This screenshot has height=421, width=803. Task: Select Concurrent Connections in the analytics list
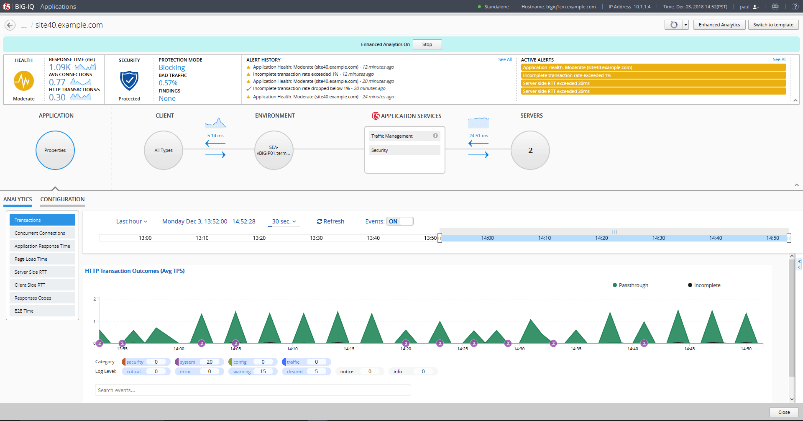[x=41, y=232]
